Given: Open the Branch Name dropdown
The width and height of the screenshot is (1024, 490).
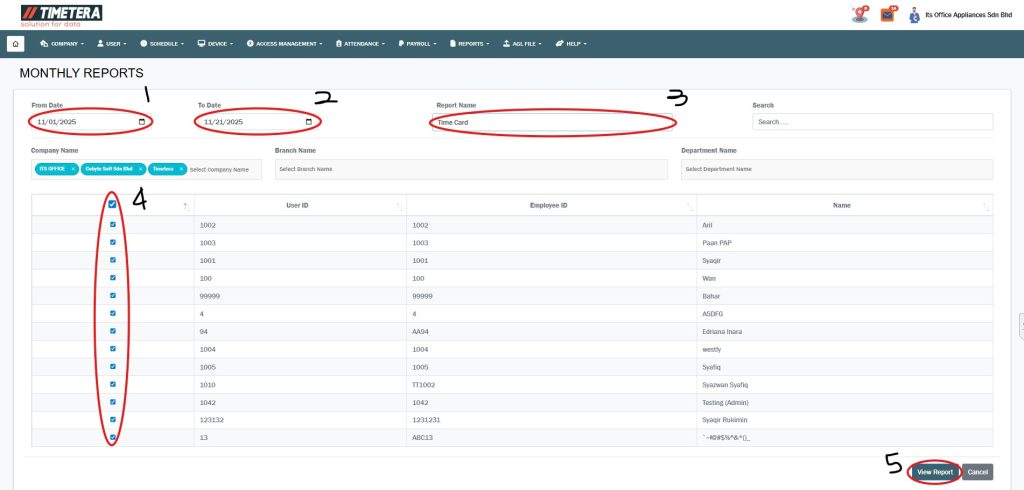Looking at the screenshot, I should click(x=470, y=169).
